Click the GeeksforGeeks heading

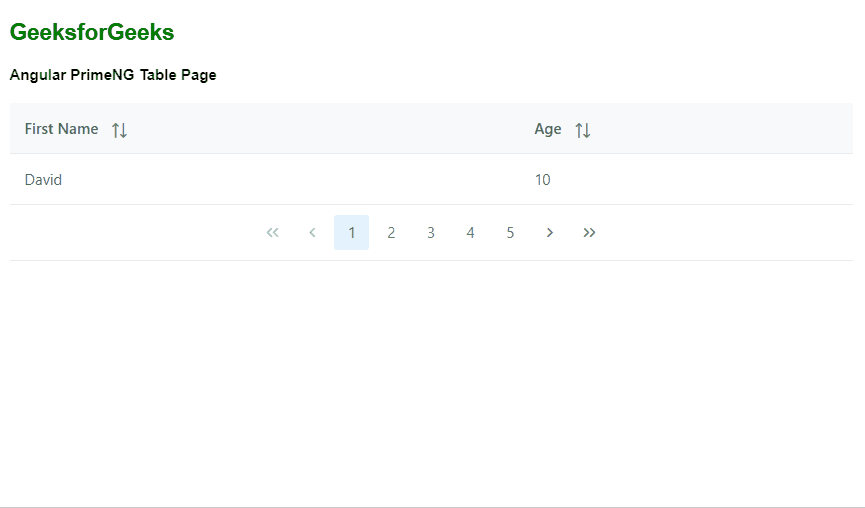(92, 33)
